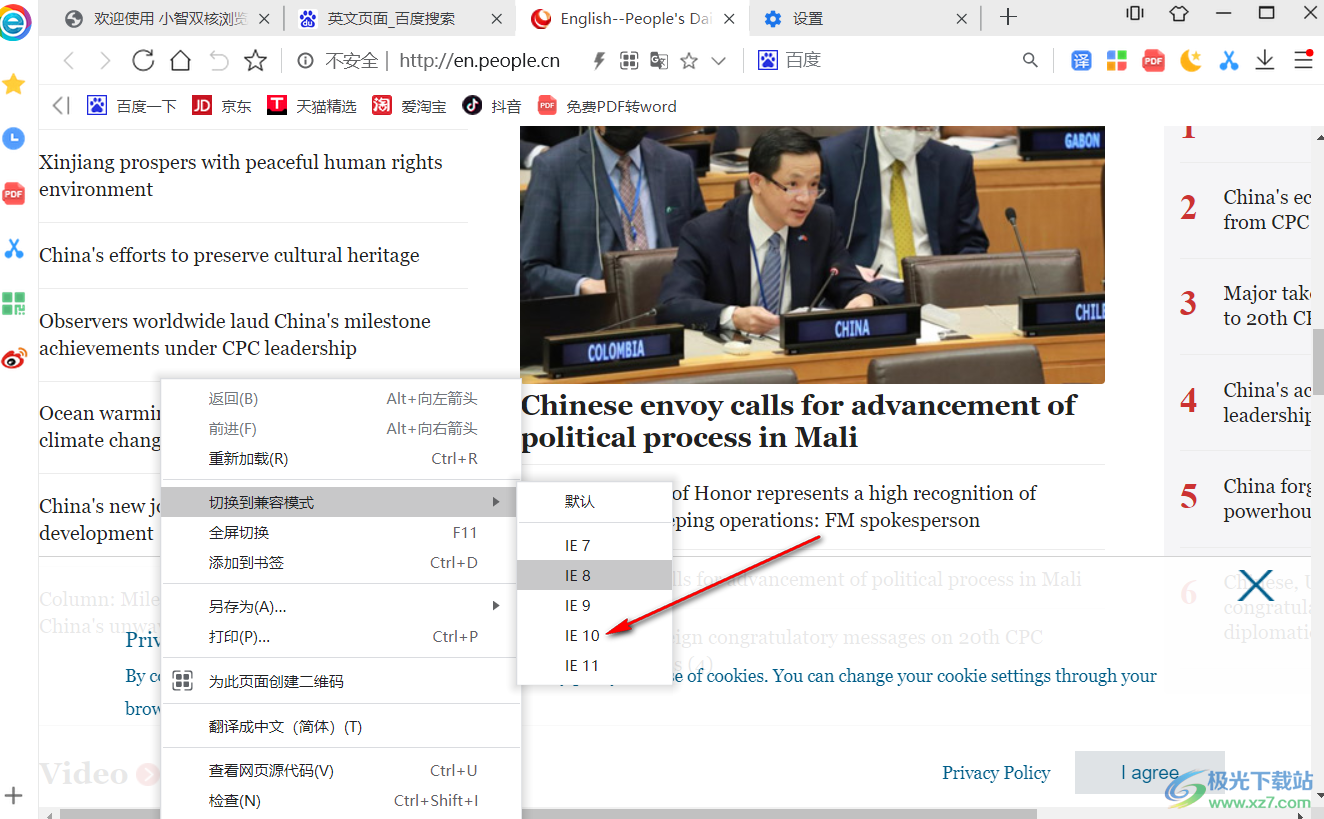Select 为此页面创建二维码 menu entry
1324x819 pixels.
[341, 681]
